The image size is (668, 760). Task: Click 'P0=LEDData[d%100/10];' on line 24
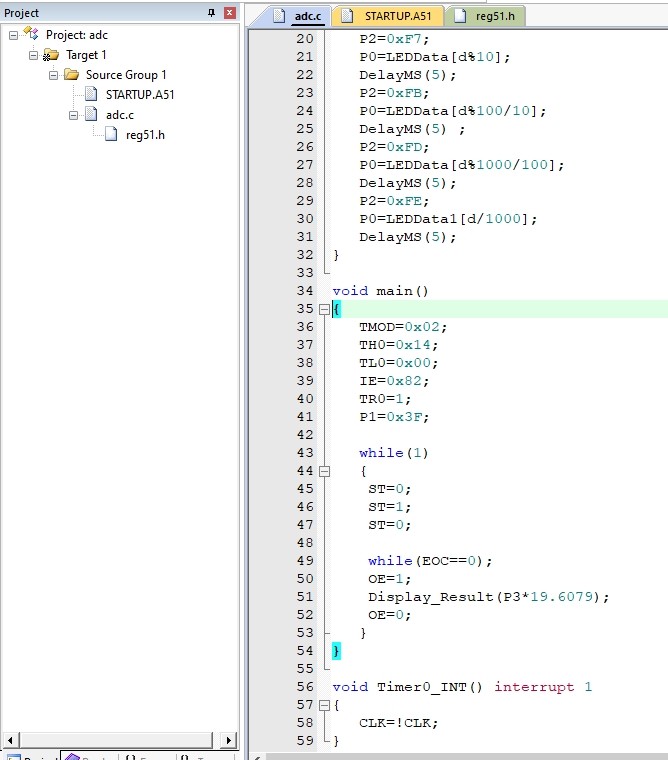452,111
